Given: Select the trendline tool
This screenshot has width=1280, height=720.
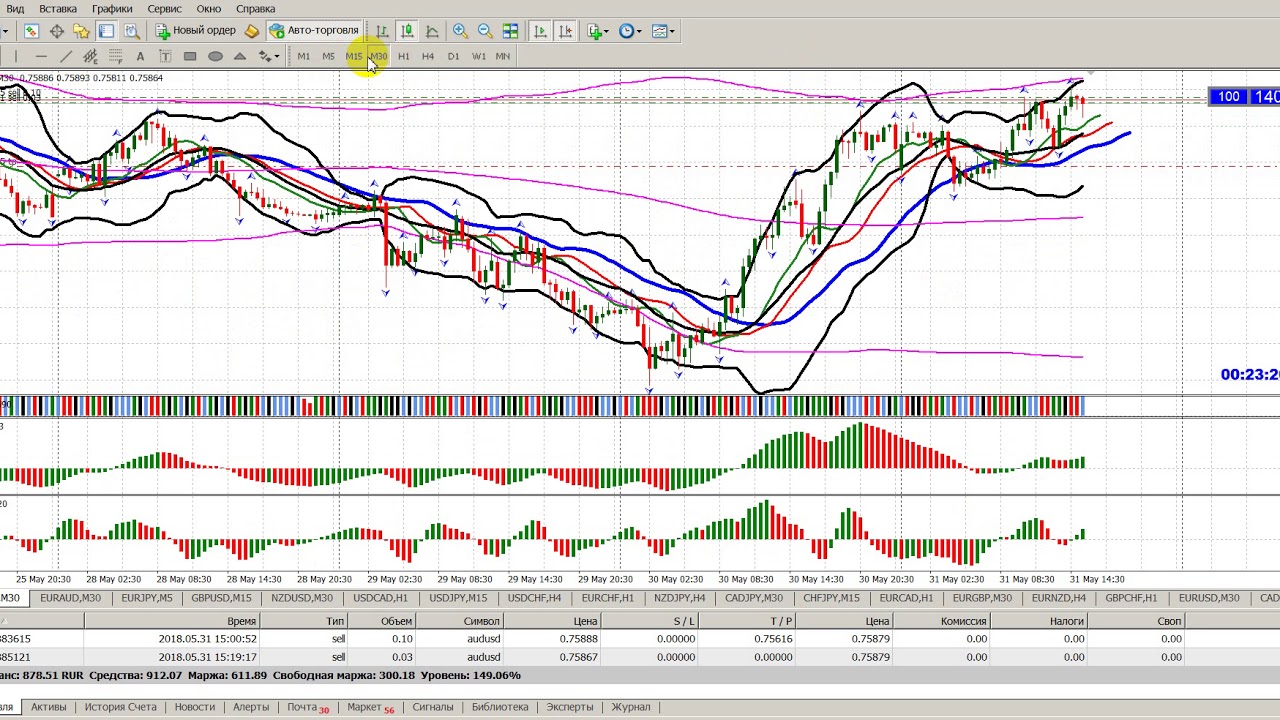Looking at the screenshot, I should pyautogui.click(x=65, y=56).
